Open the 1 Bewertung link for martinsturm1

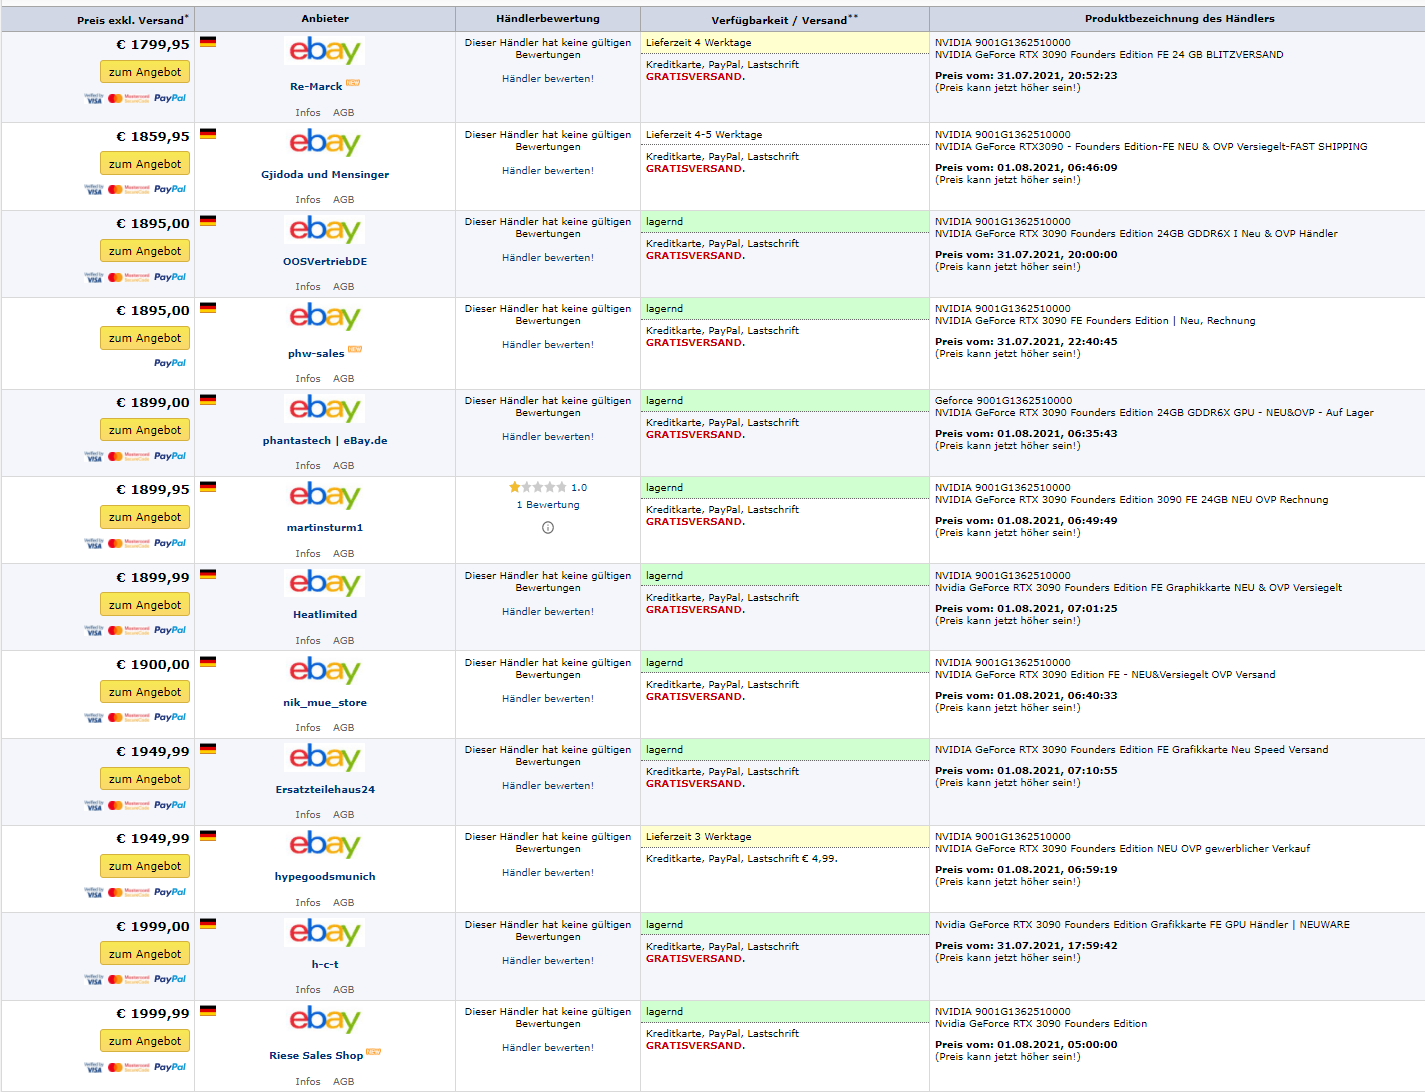[548, 505]
